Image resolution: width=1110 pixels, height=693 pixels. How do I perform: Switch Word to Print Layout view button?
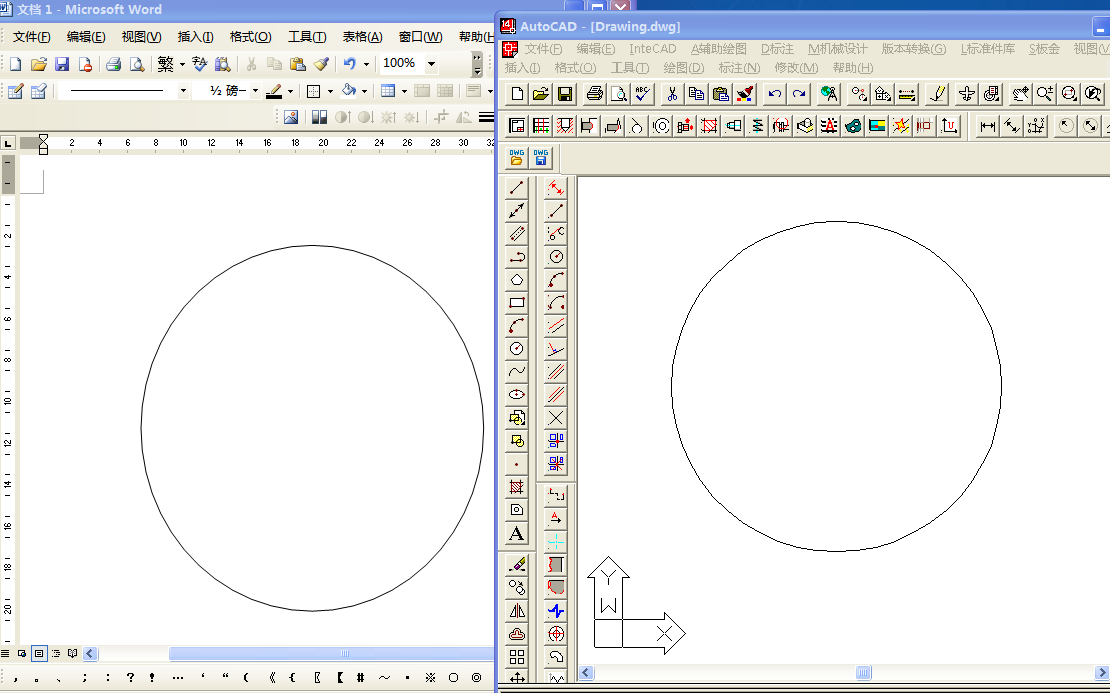tap(39, 653)
